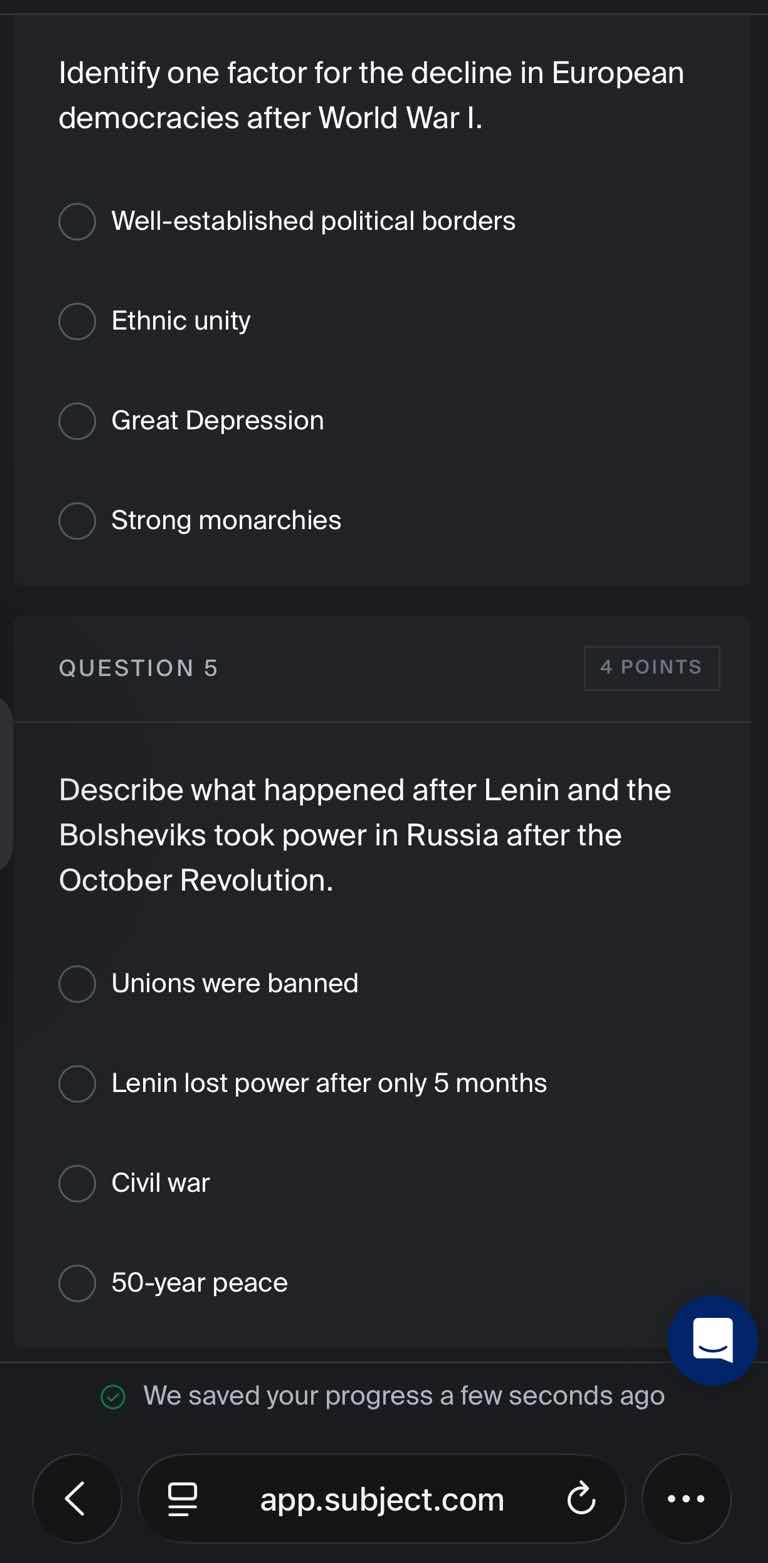
Task: Pick the Ethnic unity option
Action: tap(77, 321)
